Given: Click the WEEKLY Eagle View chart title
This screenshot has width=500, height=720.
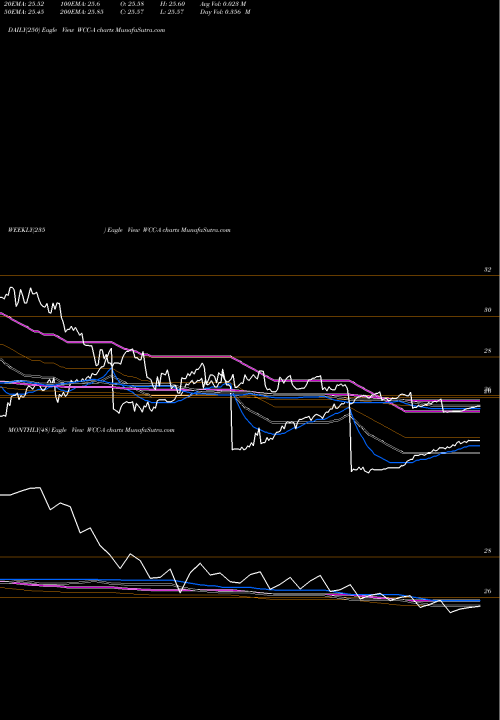Looking at the screenshot, I should point(119,230).
